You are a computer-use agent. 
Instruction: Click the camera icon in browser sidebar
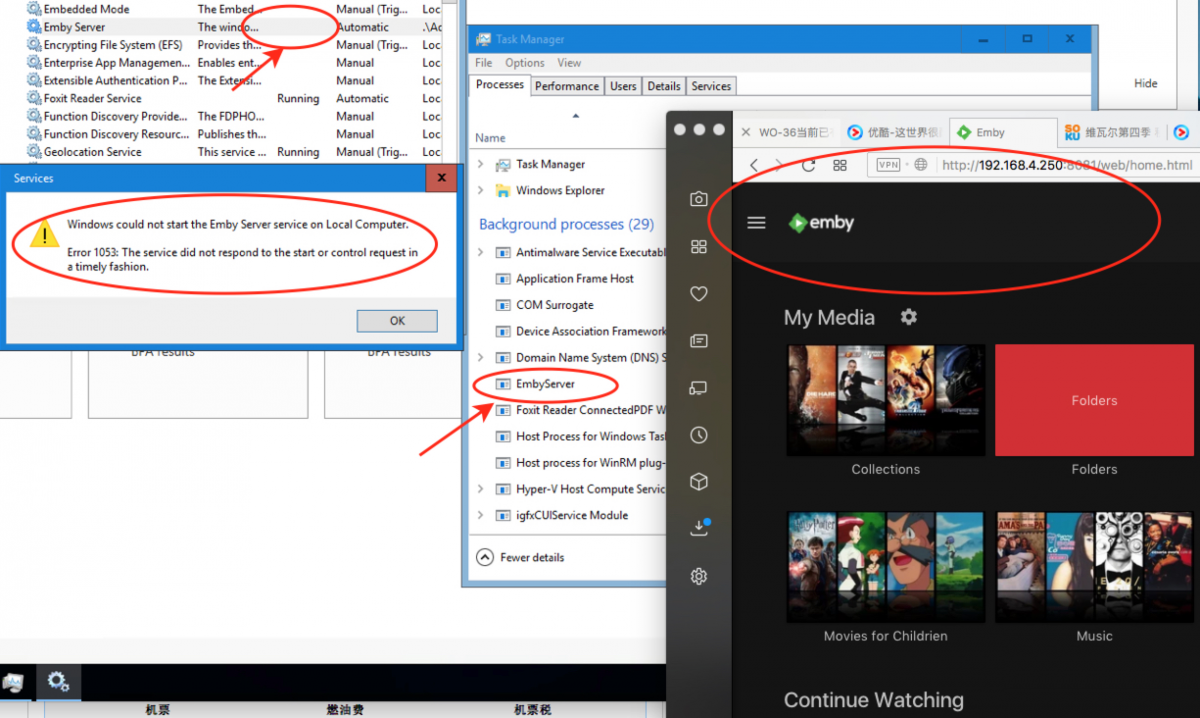(699, 199)
